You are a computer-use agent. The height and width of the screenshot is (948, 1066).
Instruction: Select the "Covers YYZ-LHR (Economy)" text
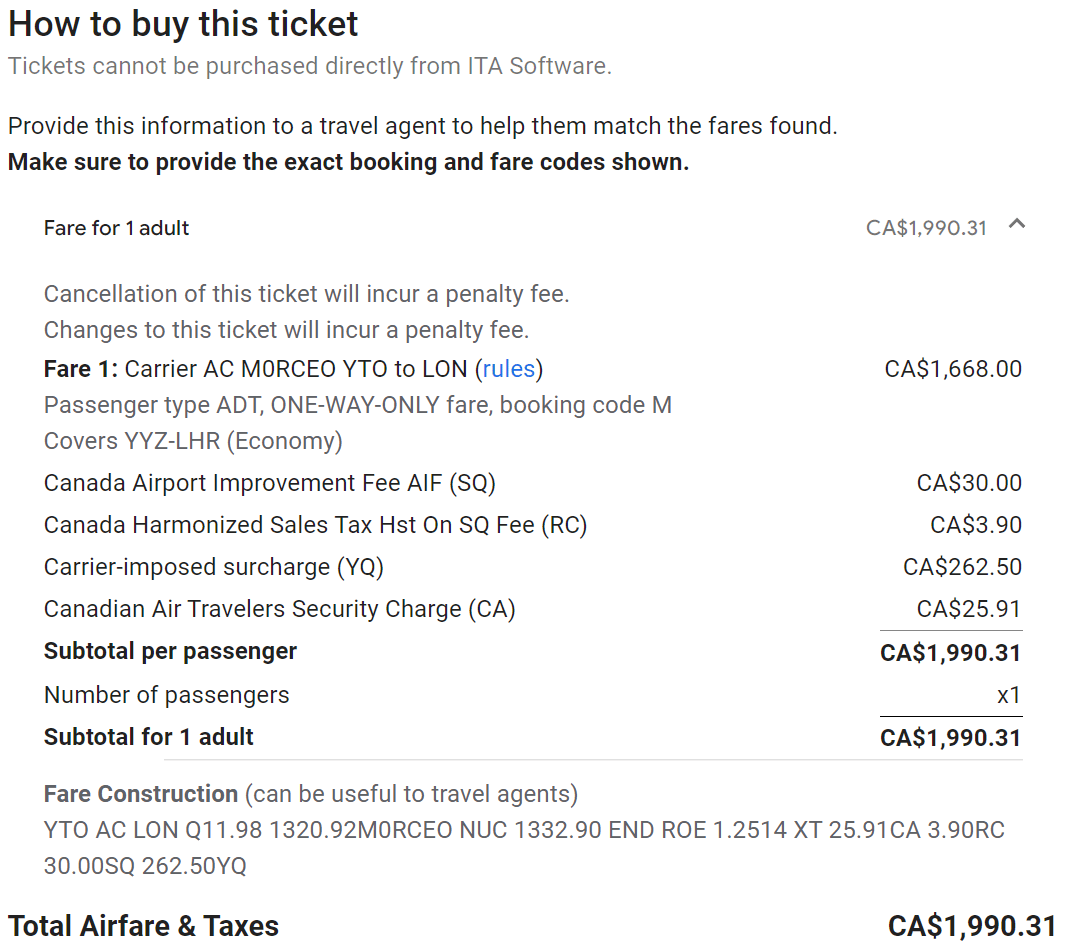coord(193,441)
